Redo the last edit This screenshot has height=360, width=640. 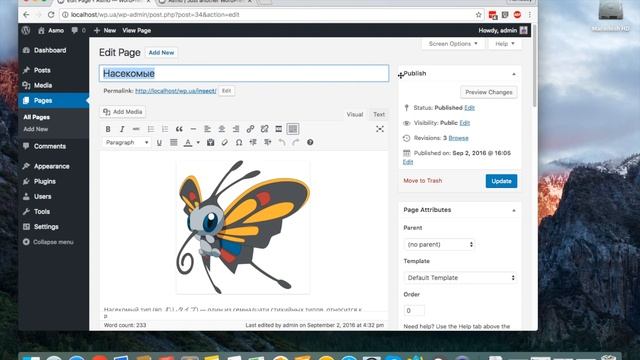296,142
